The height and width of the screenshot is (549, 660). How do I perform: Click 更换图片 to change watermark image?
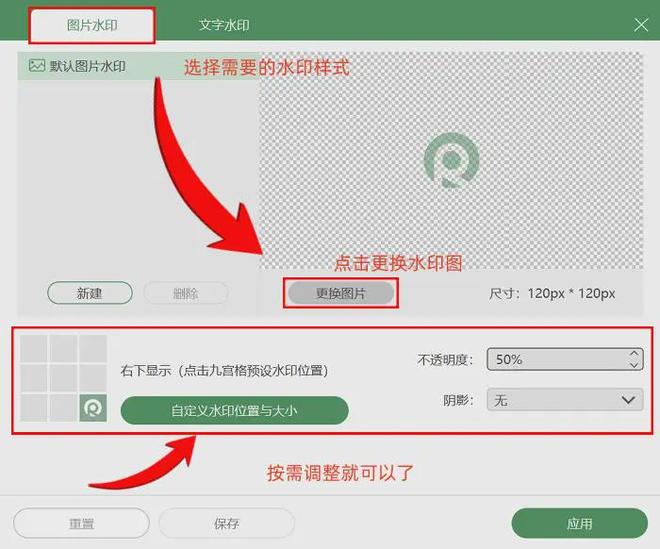pos(341,293)
